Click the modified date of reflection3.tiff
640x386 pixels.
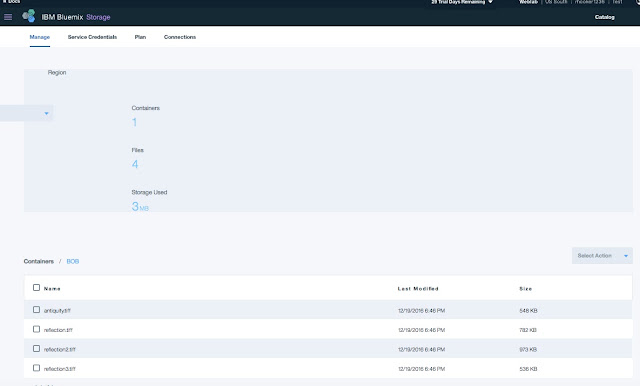point(422,369)
